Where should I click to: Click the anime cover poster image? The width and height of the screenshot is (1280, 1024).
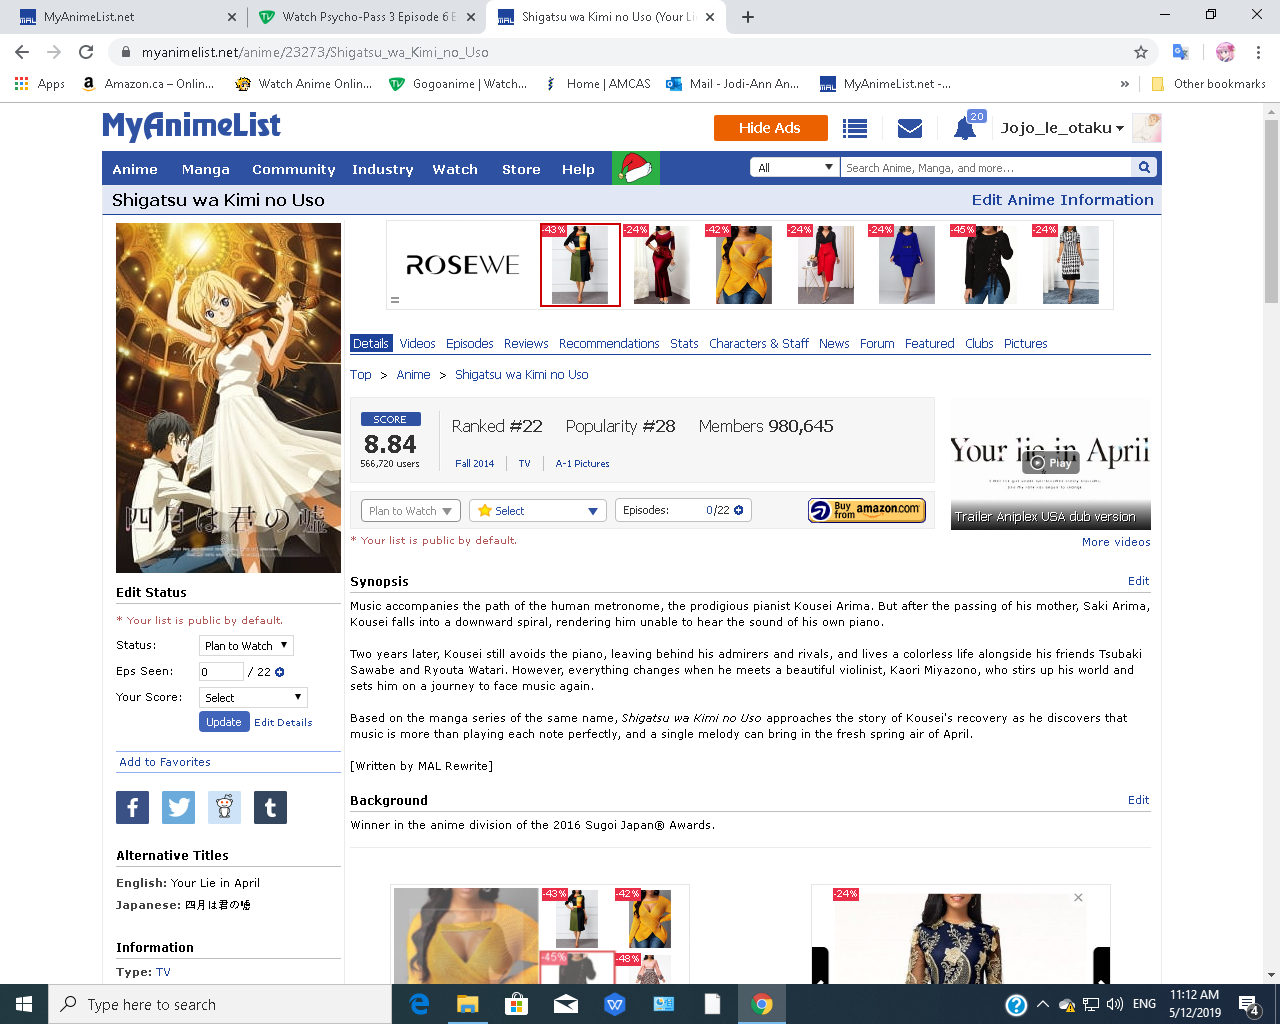pyautogui.click(x=228, y=398)
